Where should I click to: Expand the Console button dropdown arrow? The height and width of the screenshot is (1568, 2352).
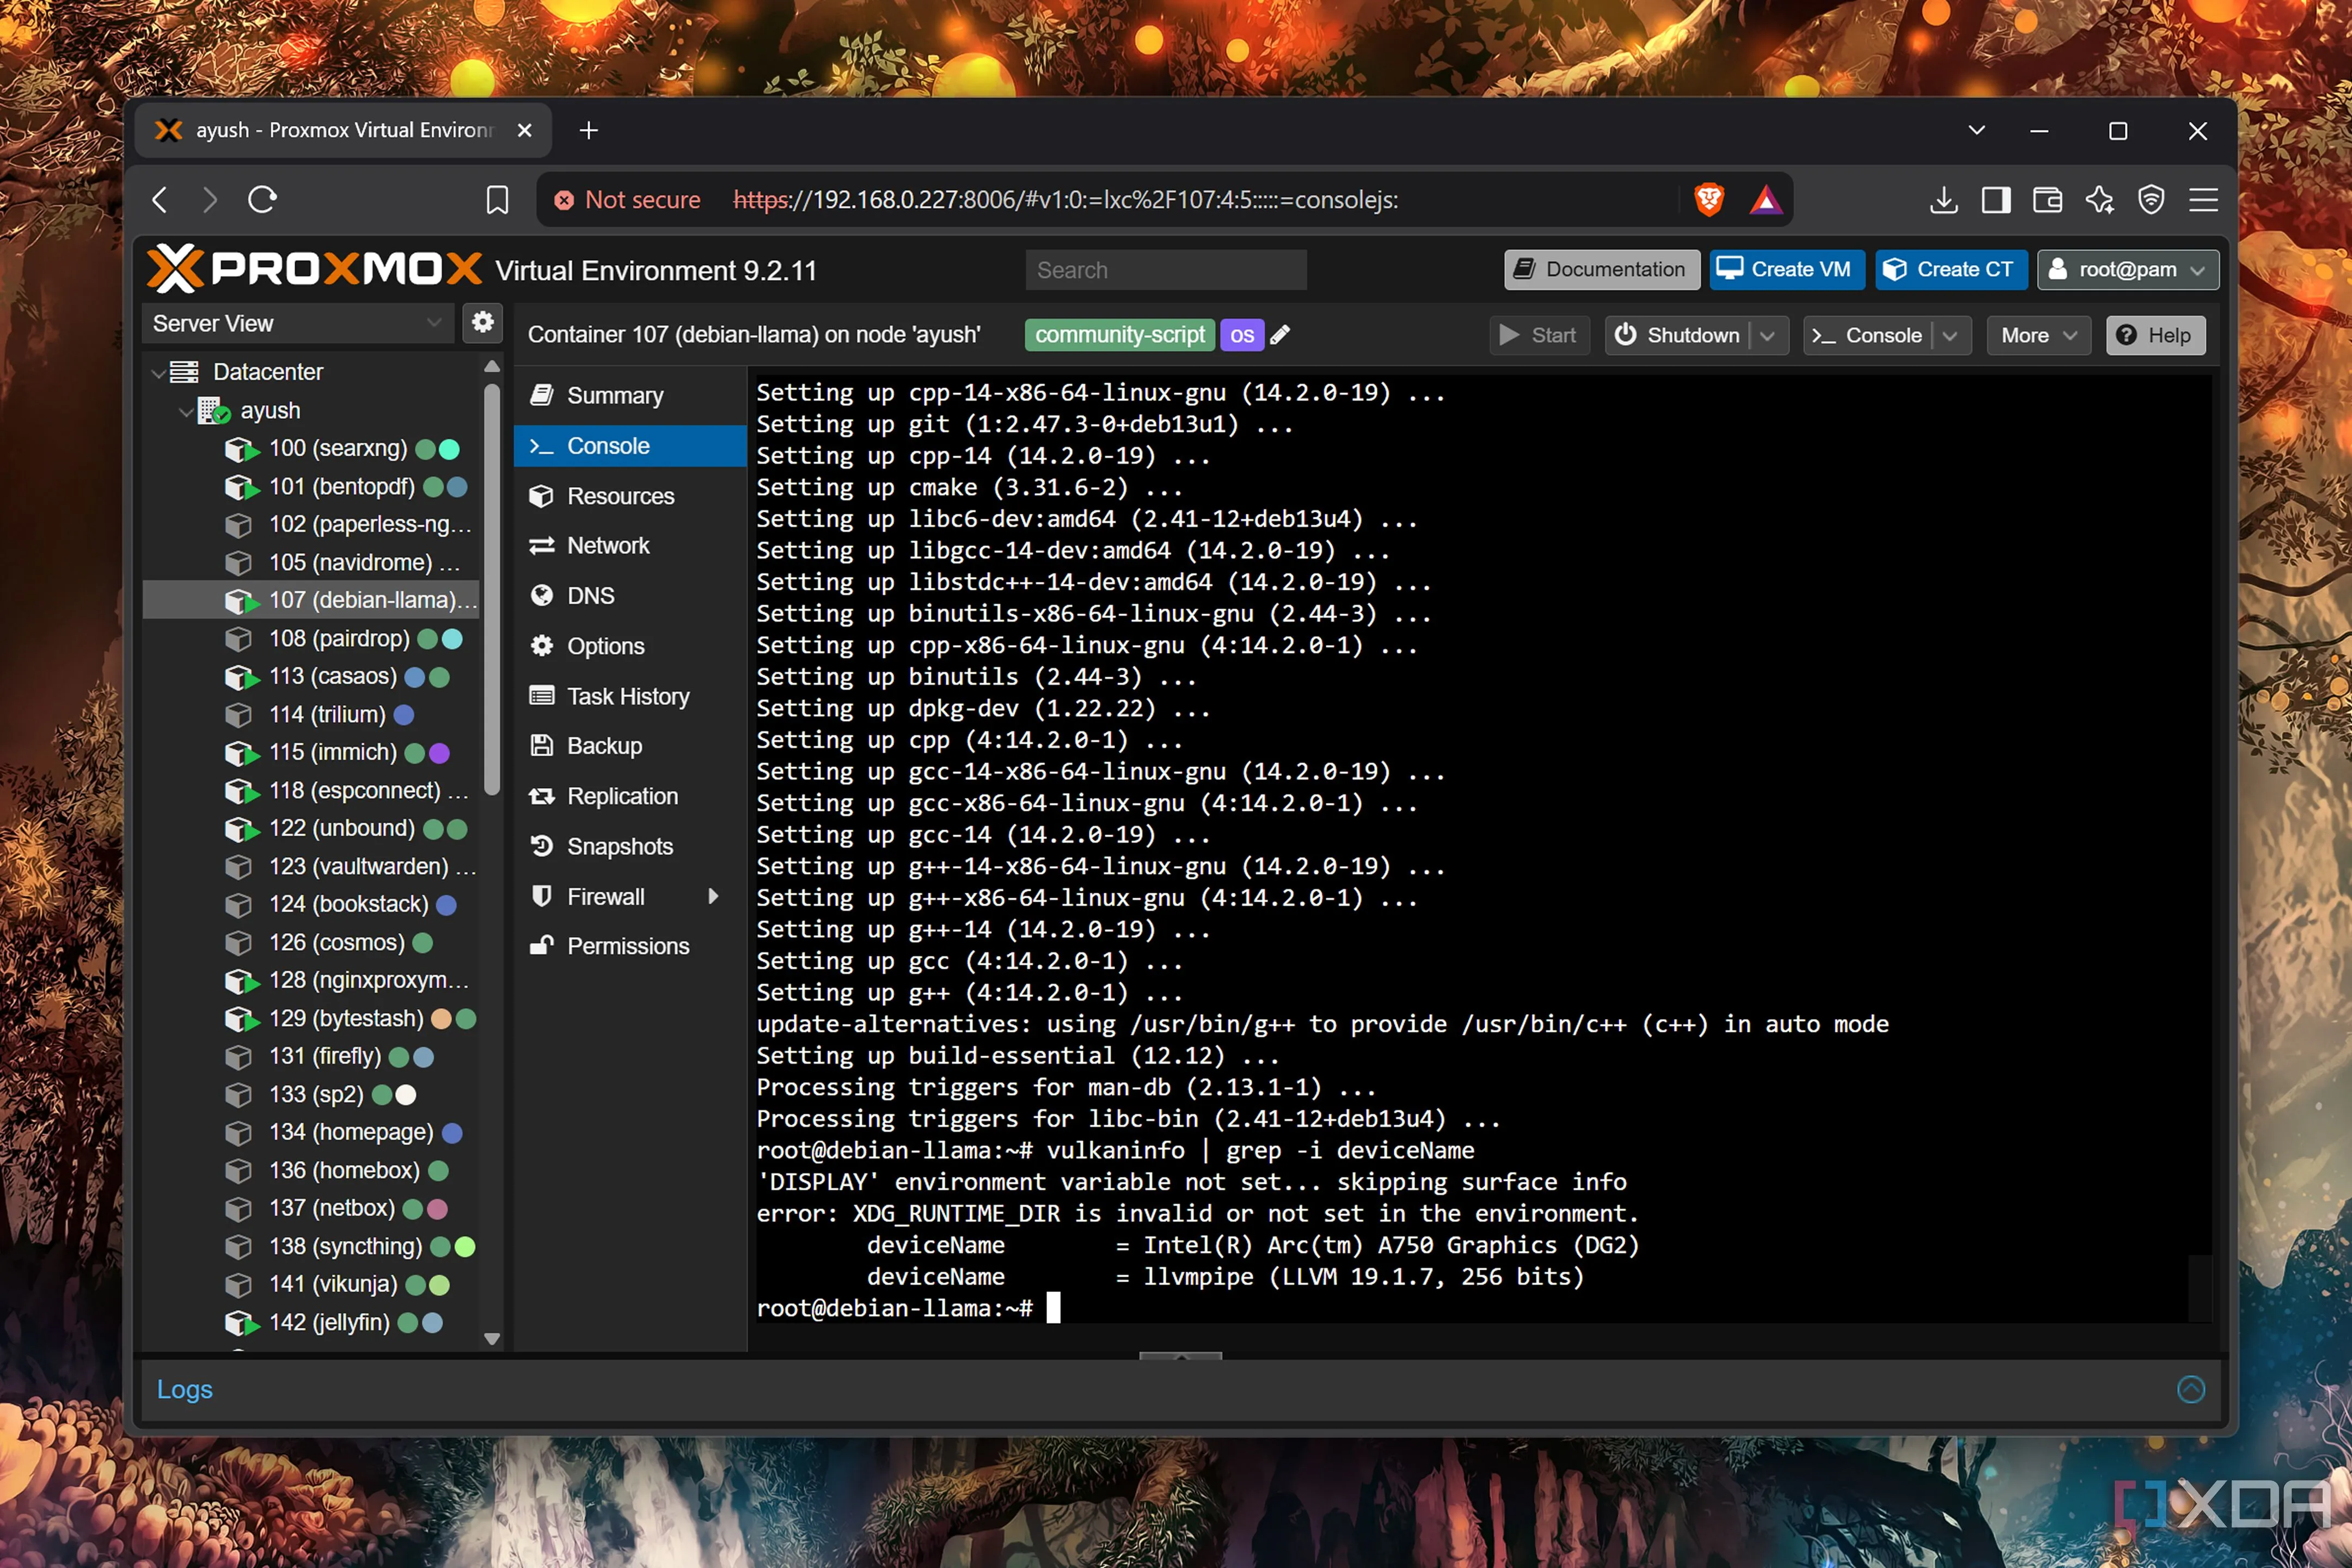tap(1950, 336)
